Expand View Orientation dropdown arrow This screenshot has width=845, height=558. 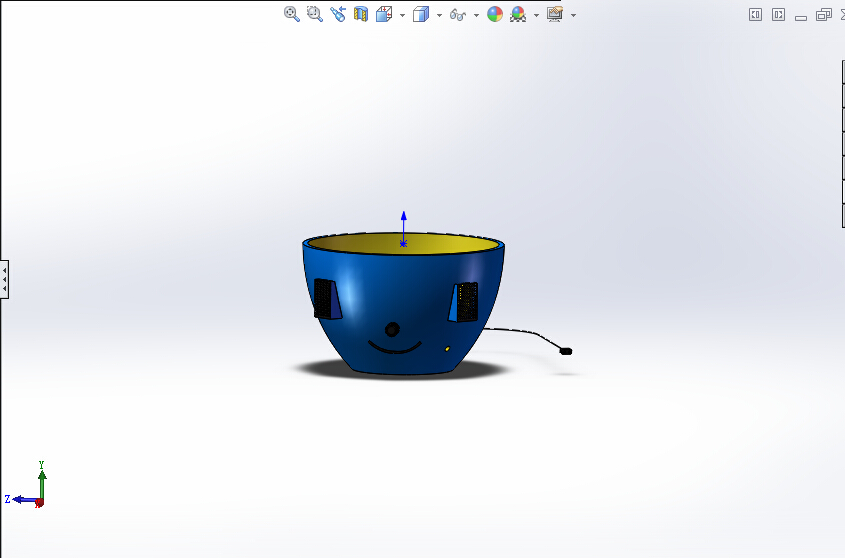[x=403, y=15]
